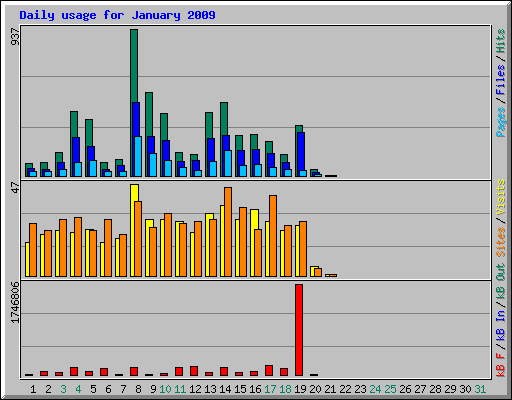Click day label 21 on x-axis
The image size is (512, 400).
[x=330, y=389]
